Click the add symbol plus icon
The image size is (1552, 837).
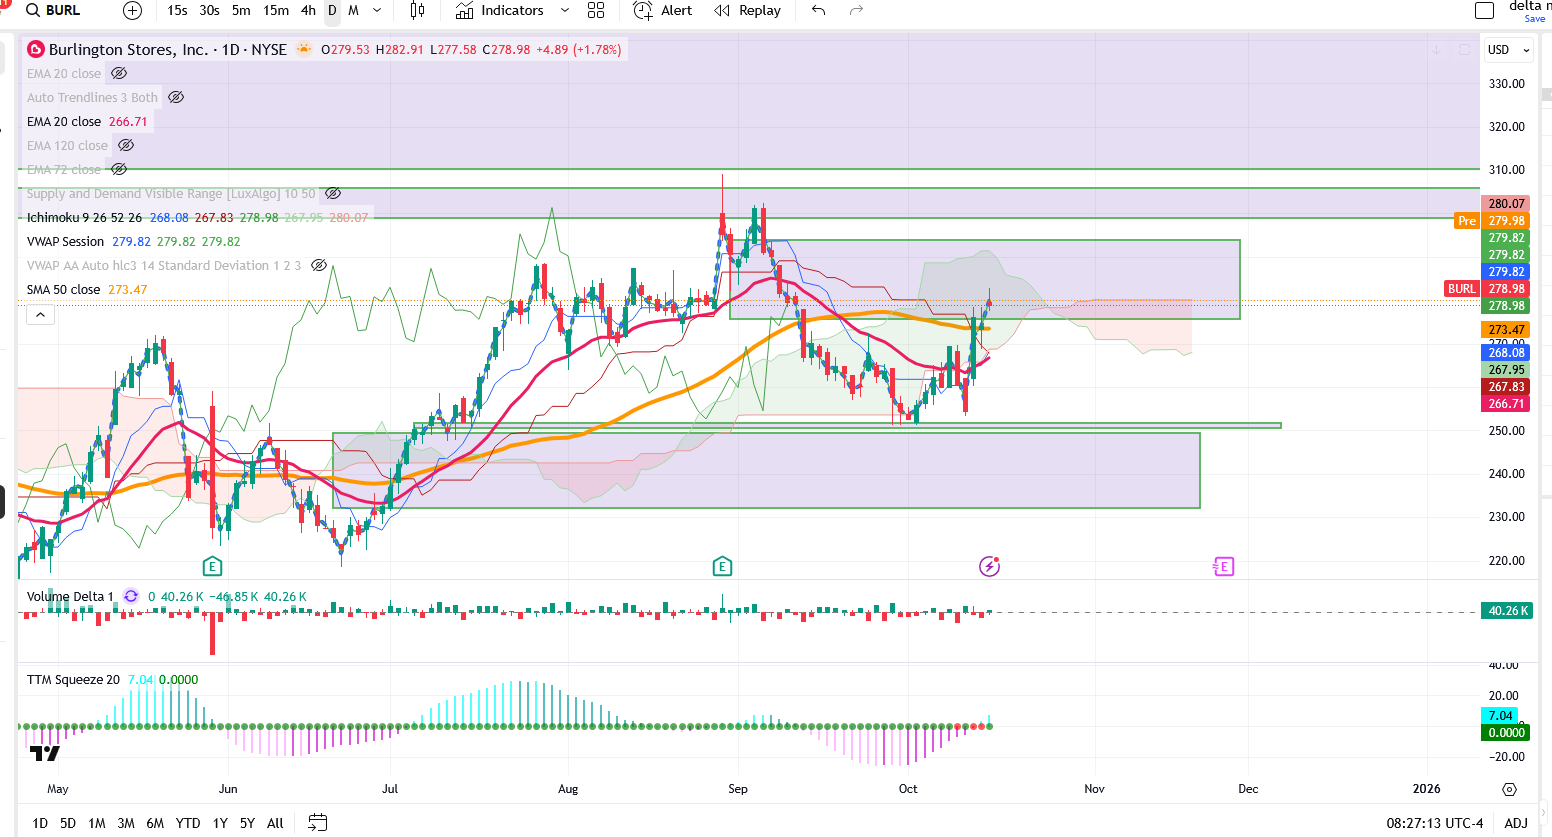pos(132,11)
